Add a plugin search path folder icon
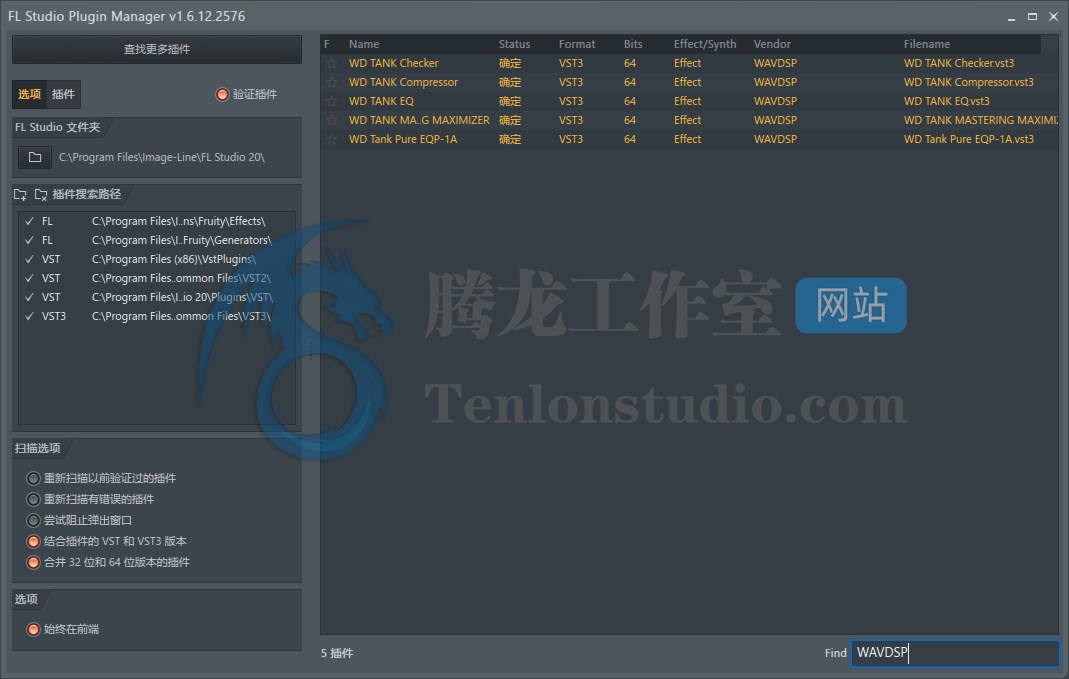This screenshot has height=679, width=1069. point(20,194)
